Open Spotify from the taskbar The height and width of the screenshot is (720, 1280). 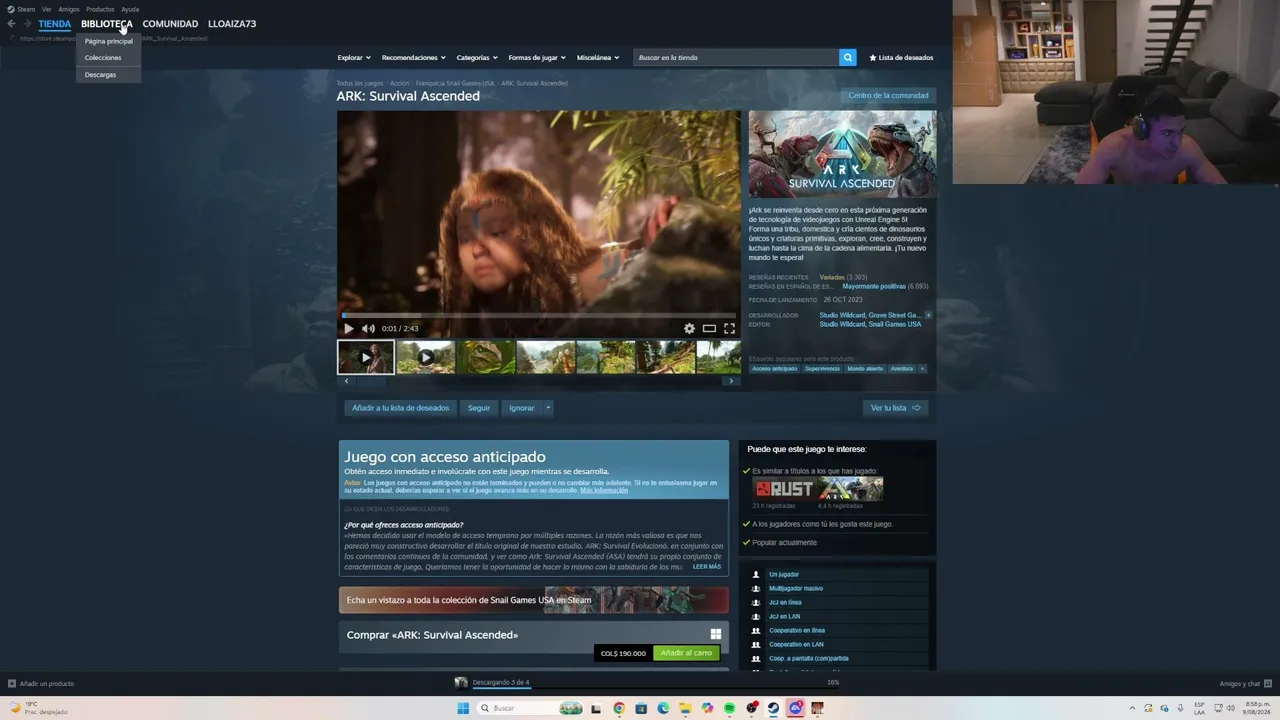pyautogui.click(x=729, y=708)
